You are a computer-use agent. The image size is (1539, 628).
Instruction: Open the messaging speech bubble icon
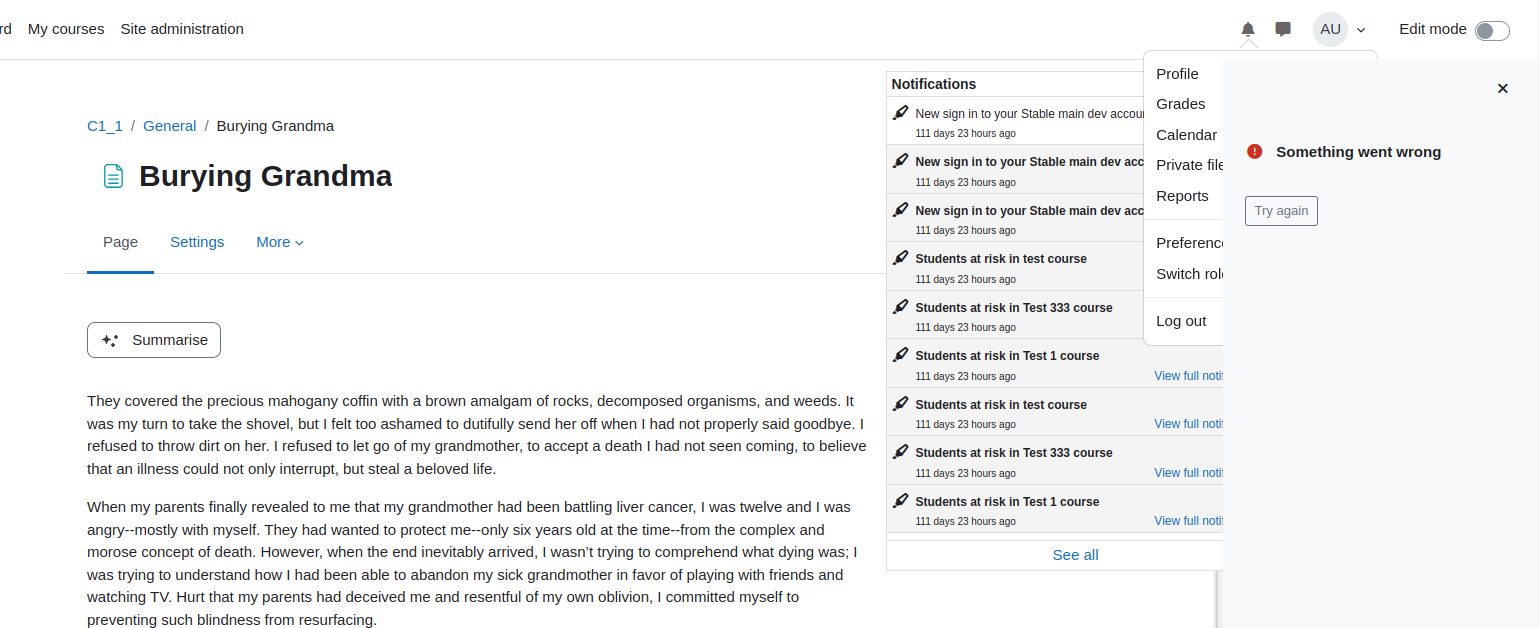(x=1283, y=29)
